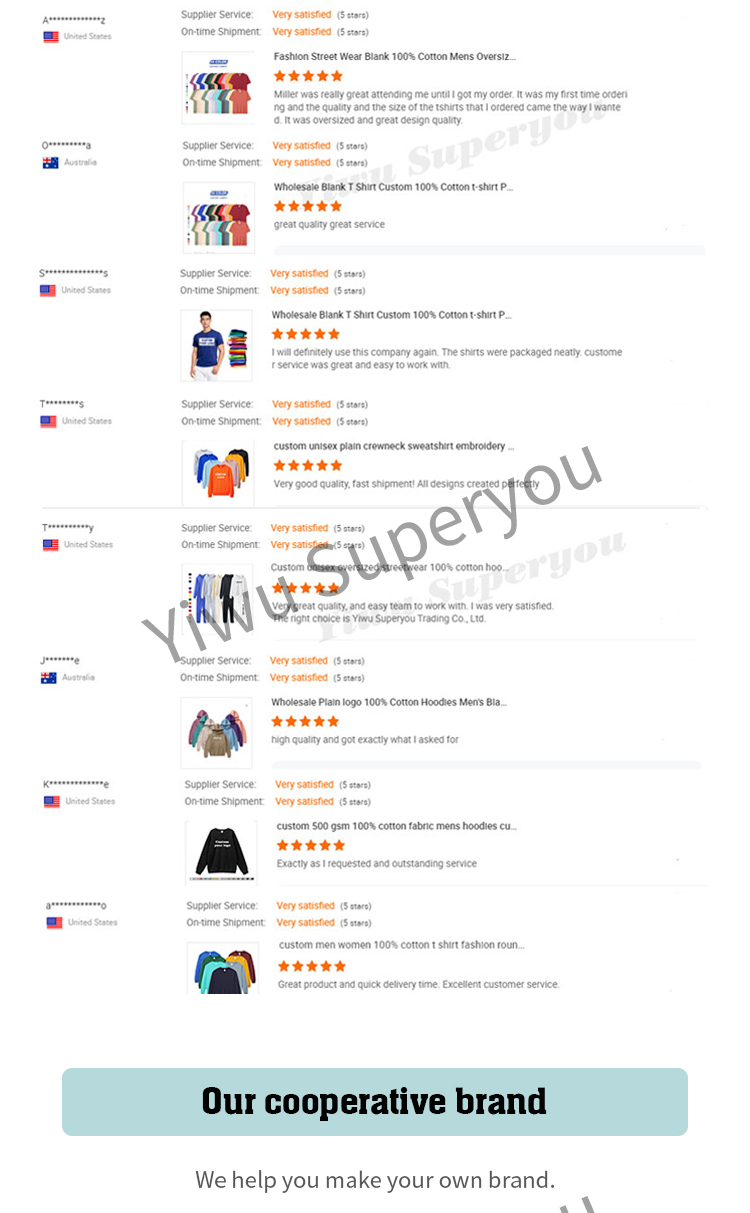This screenshot has height=1213, width=750.
Task: Click the US flag beside reviewer S***s
Action: (x=48, y=291)
